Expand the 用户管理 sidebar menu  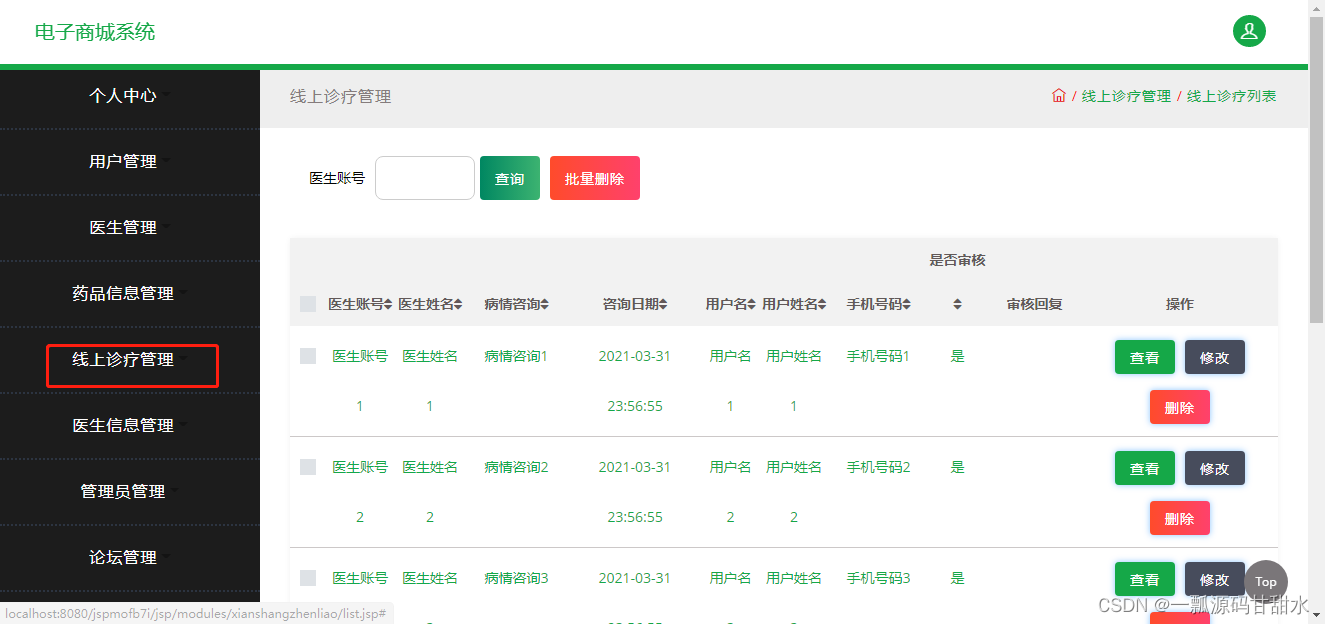coord(130,162)
